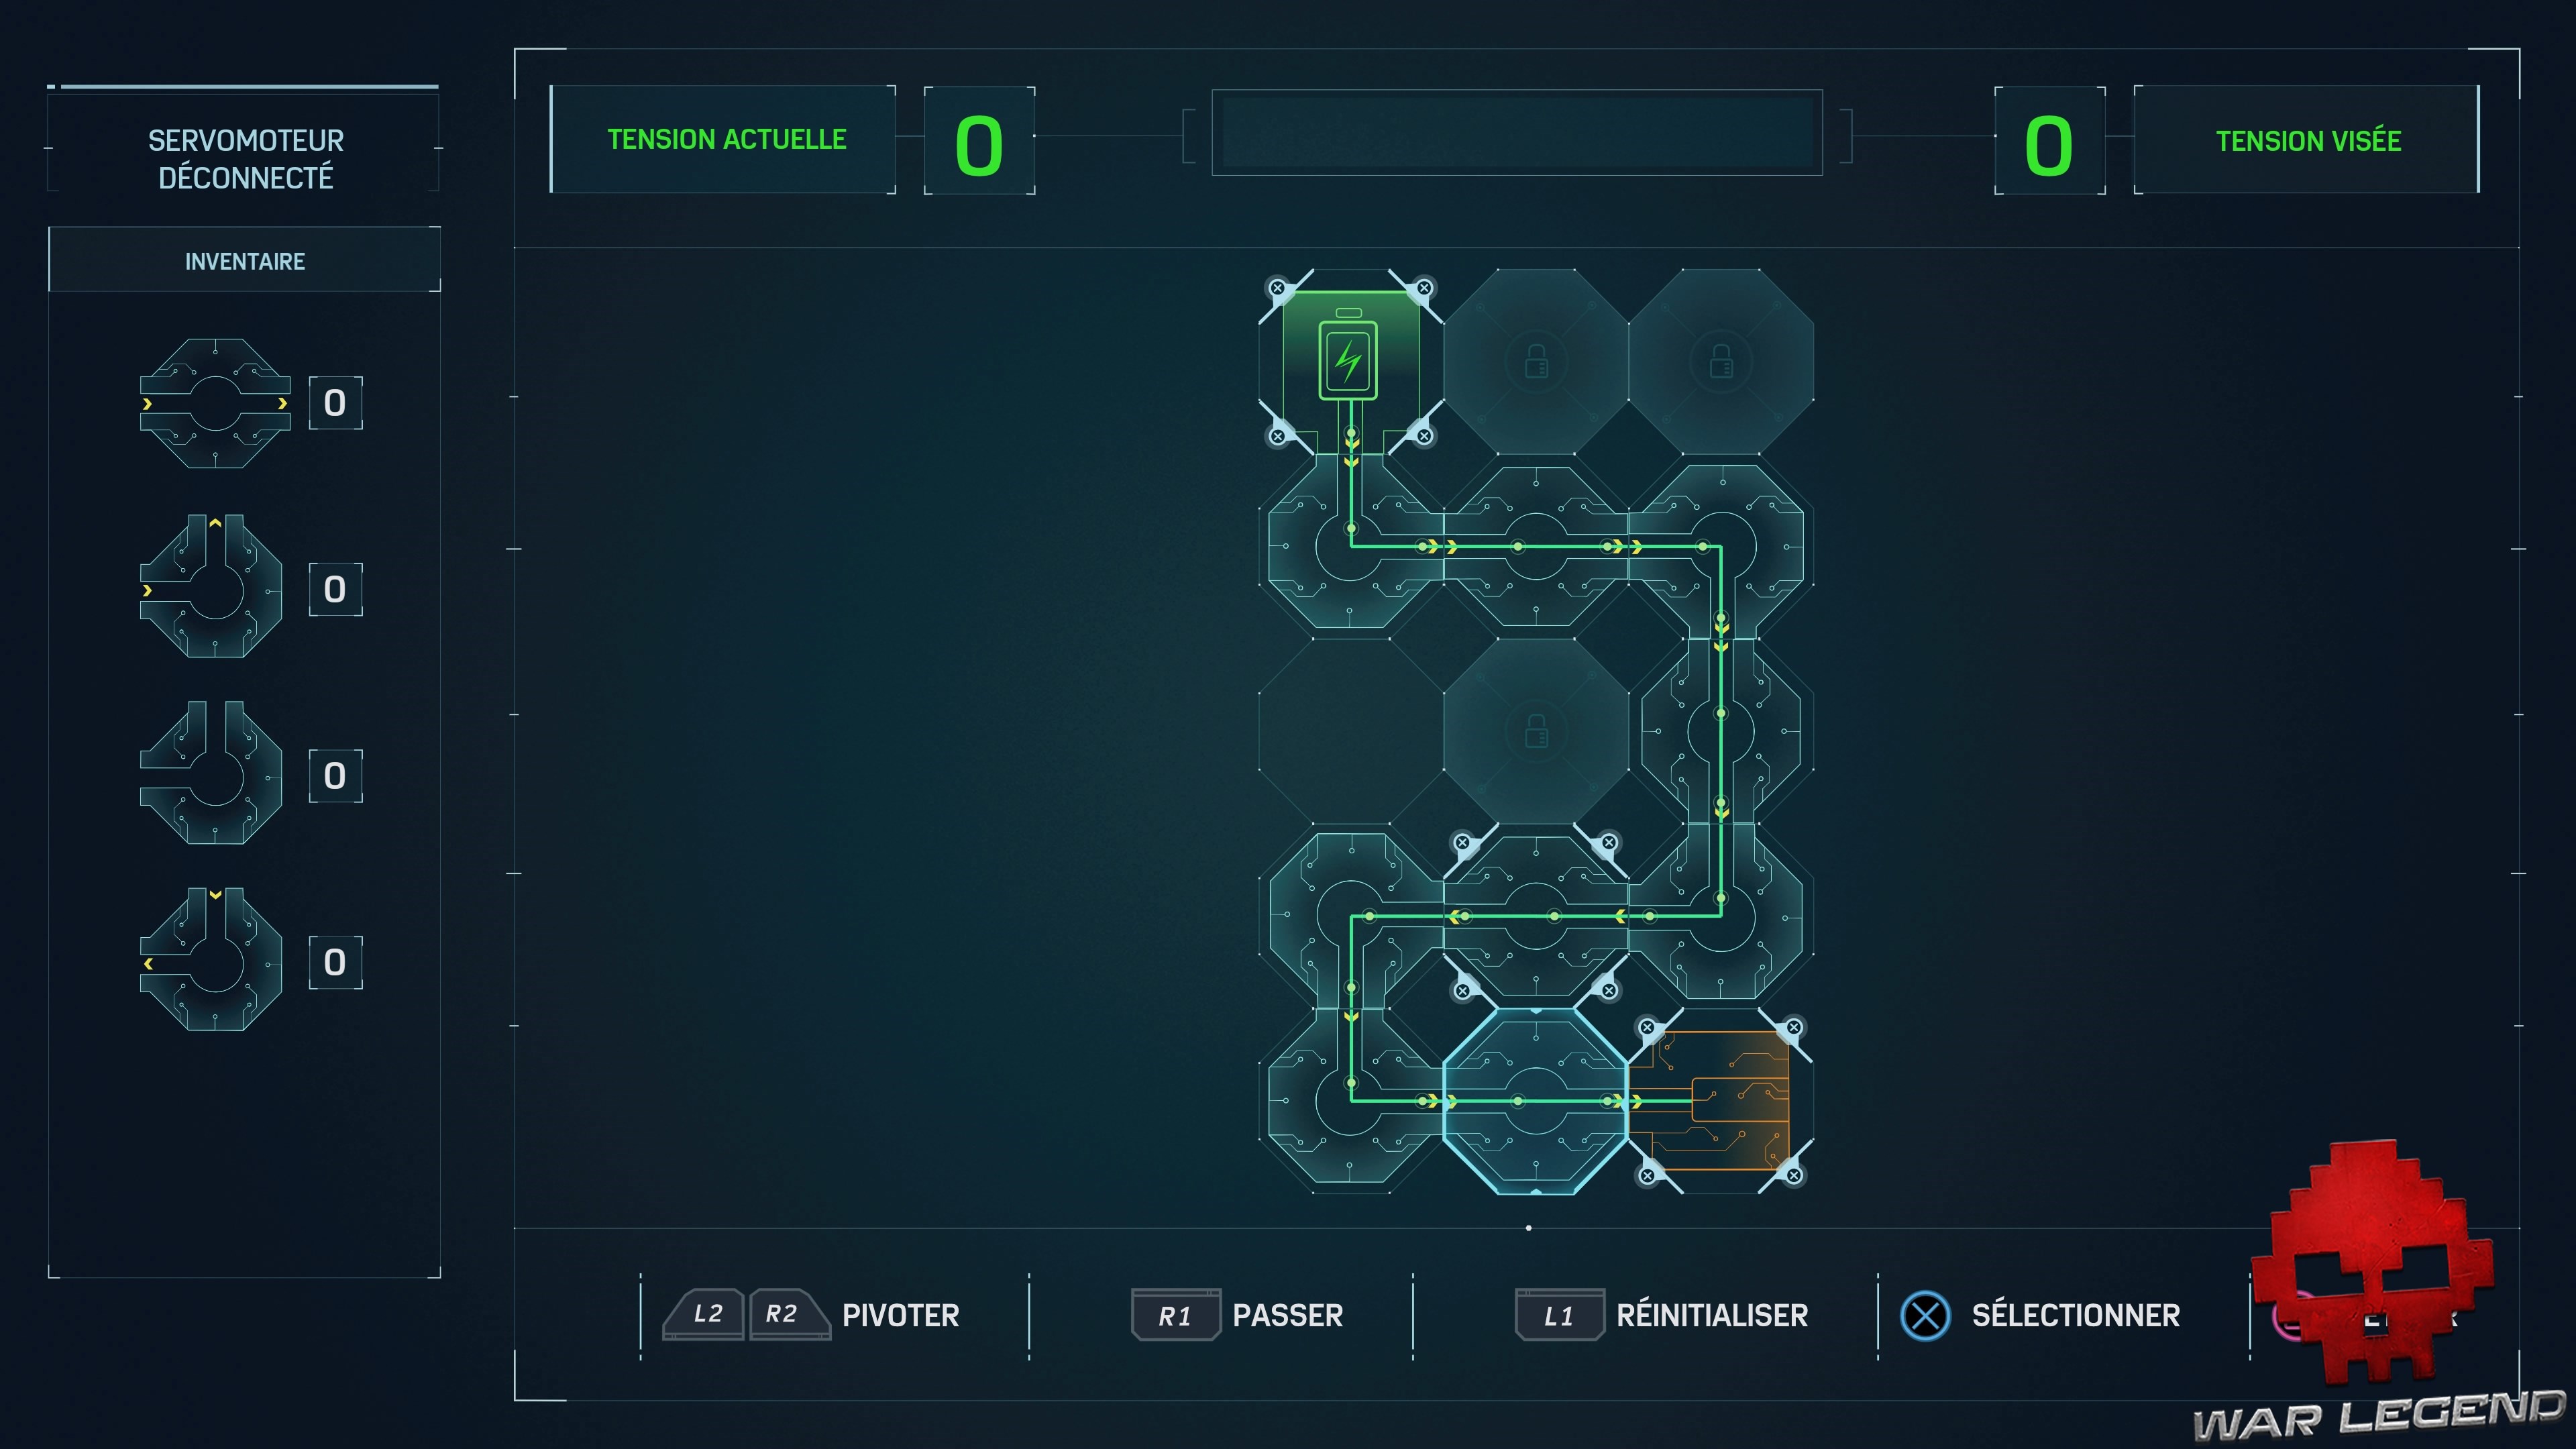Image resolution: width=2576 pixels, height=1449 pixels.
Task: Pick the corner piece with up arrow
Action: click(212, 587)
